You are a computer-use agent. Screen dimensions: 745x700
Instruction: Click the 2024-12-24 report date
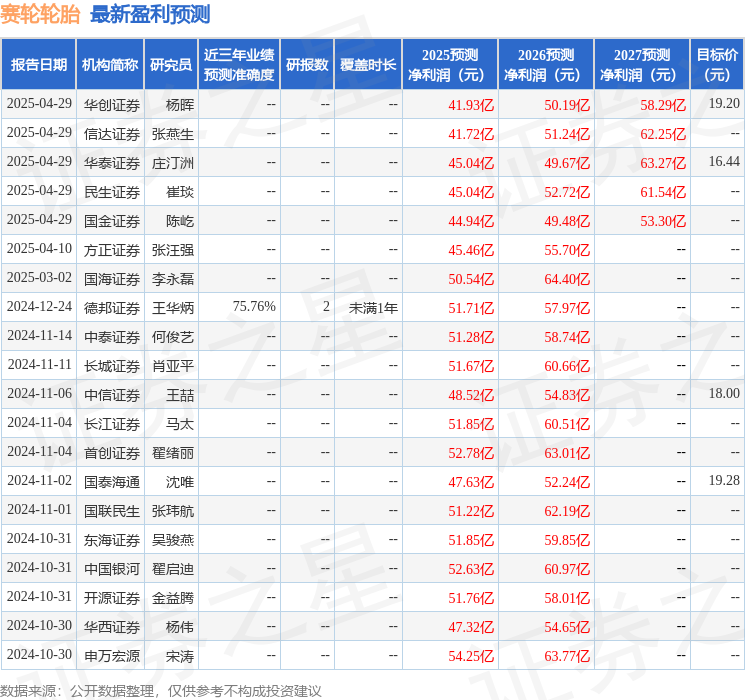coord(39,307)
